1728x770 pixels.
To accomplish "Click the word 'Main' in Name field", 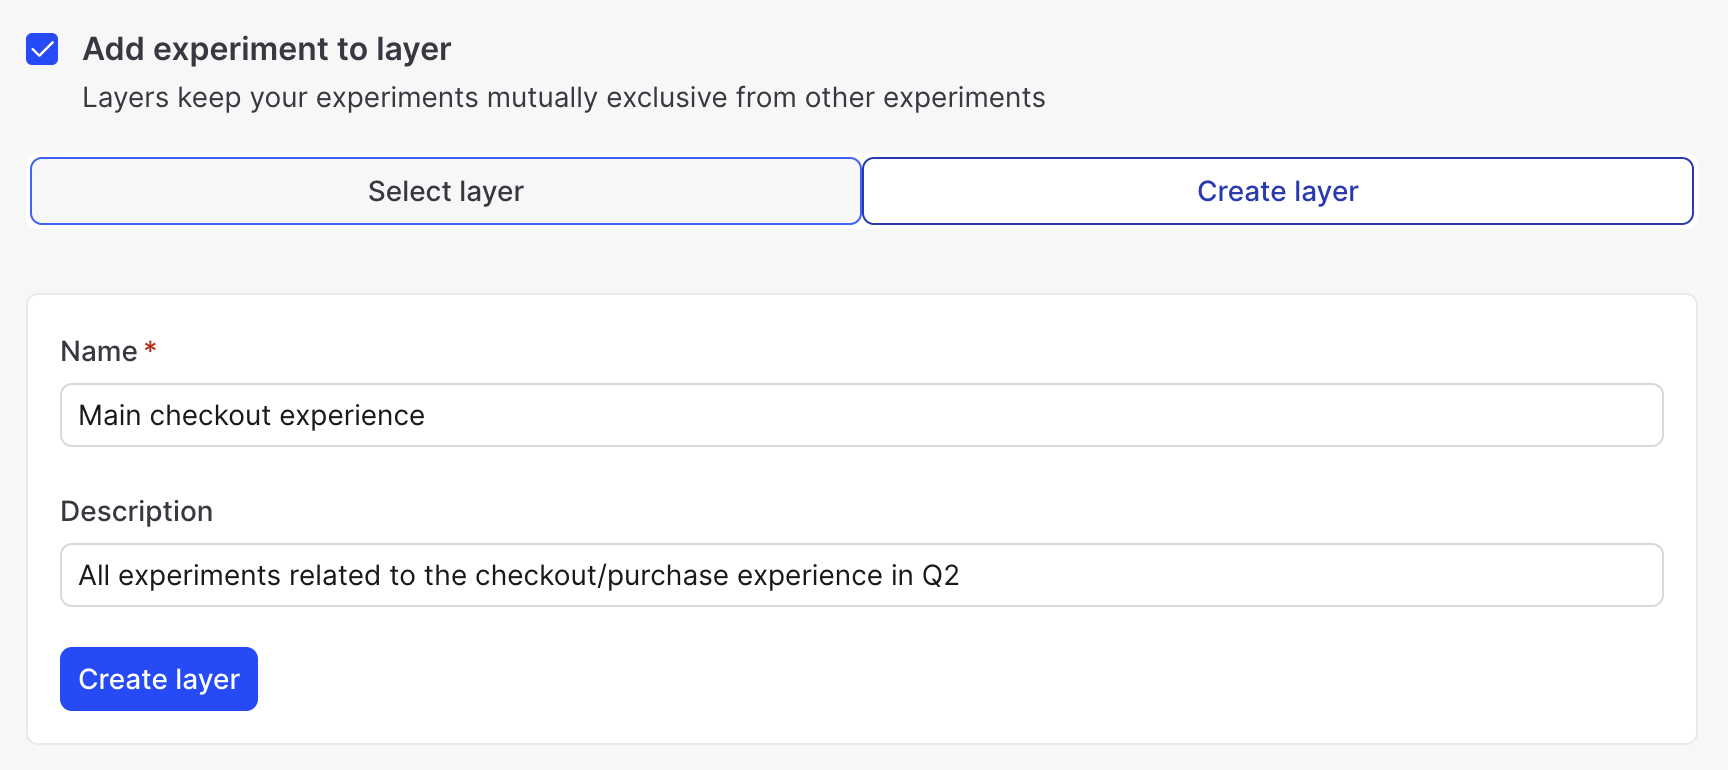I will tap(110, 415).
